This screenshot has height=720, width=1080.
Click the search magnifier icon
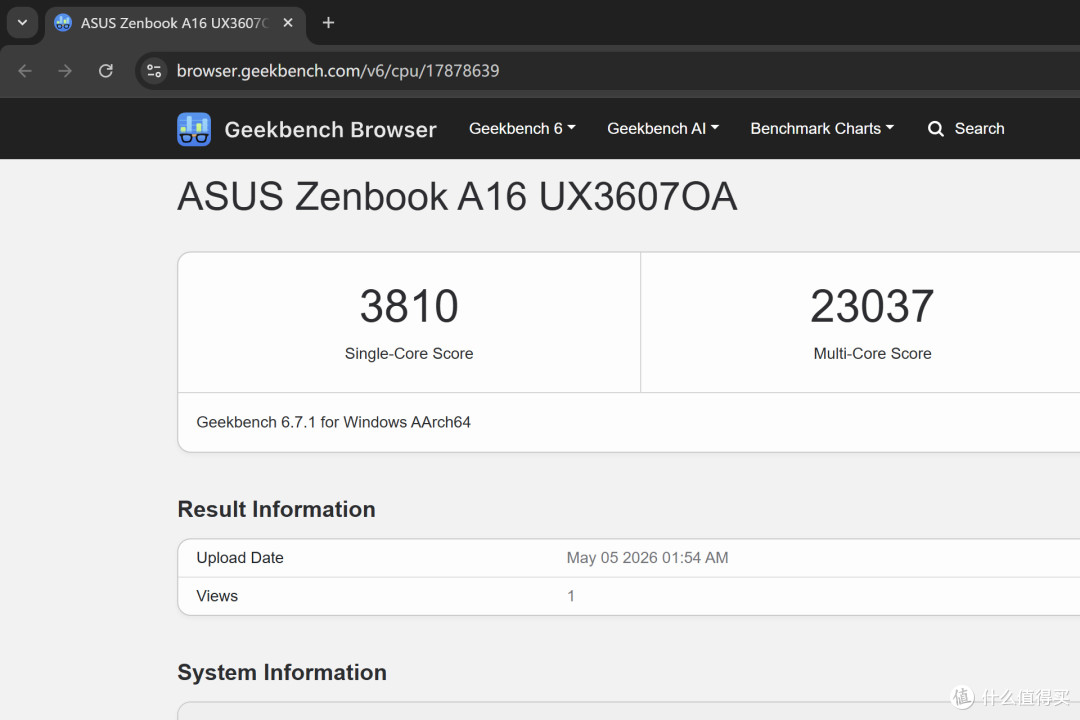[935, 129]
